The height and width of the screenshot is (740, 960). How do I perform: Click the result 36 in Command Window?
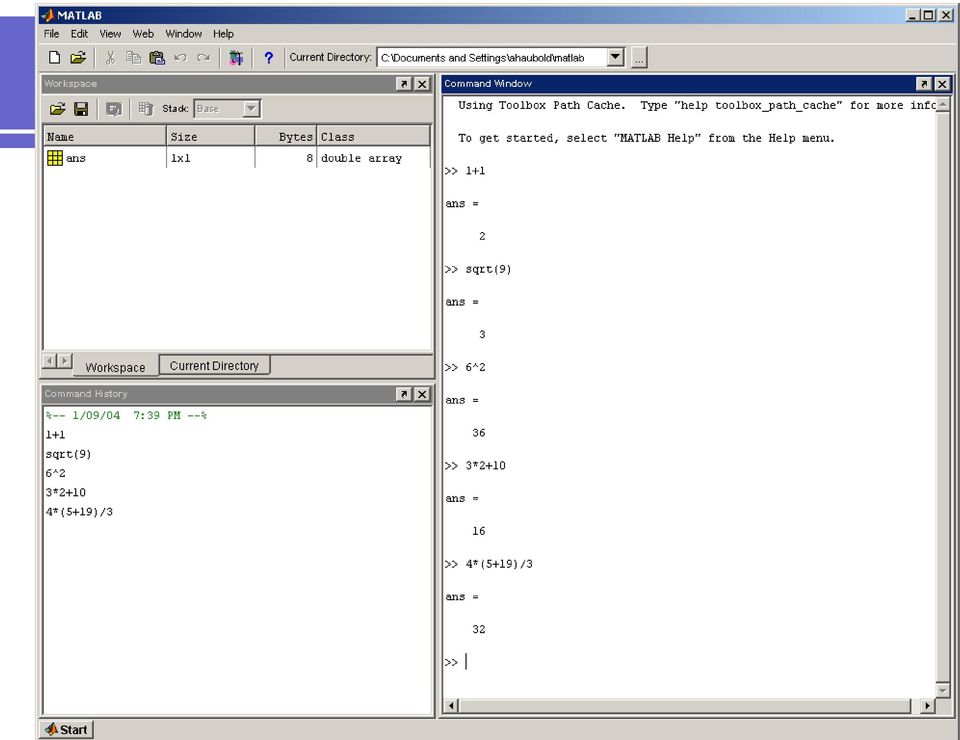tap(479, 433)
